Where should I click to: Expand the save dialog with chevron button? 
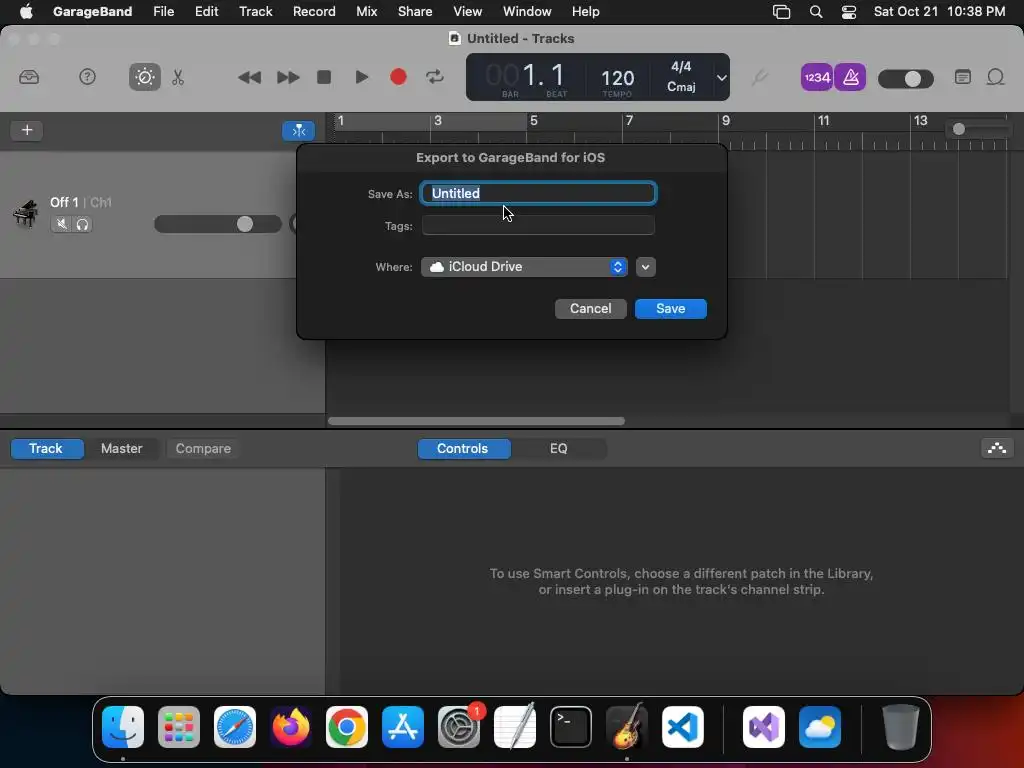645,266
